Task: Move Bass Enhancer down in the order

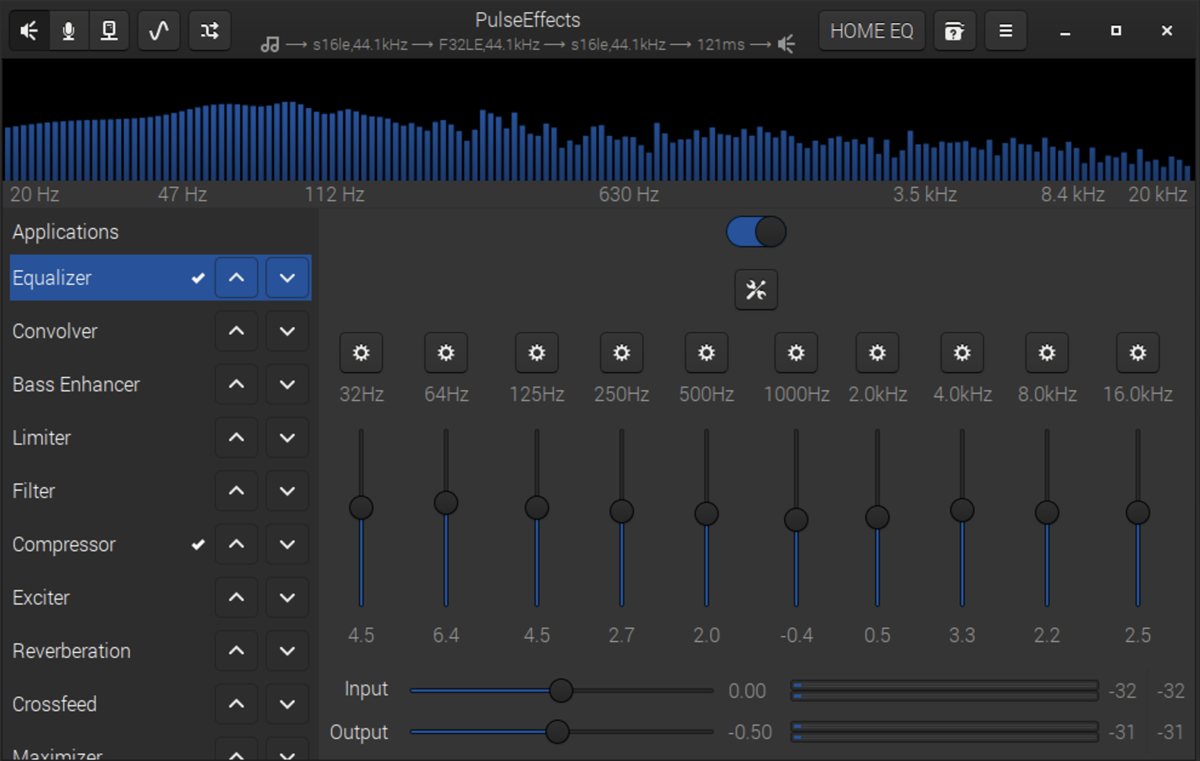Action: [287, 384]
